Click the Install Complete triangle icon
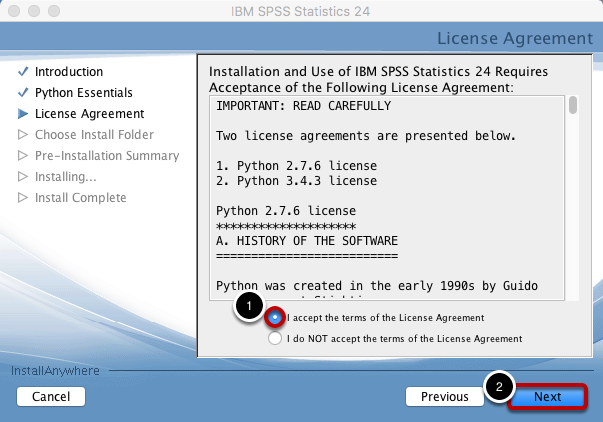603x422 pixels. [x=23, y=197]
